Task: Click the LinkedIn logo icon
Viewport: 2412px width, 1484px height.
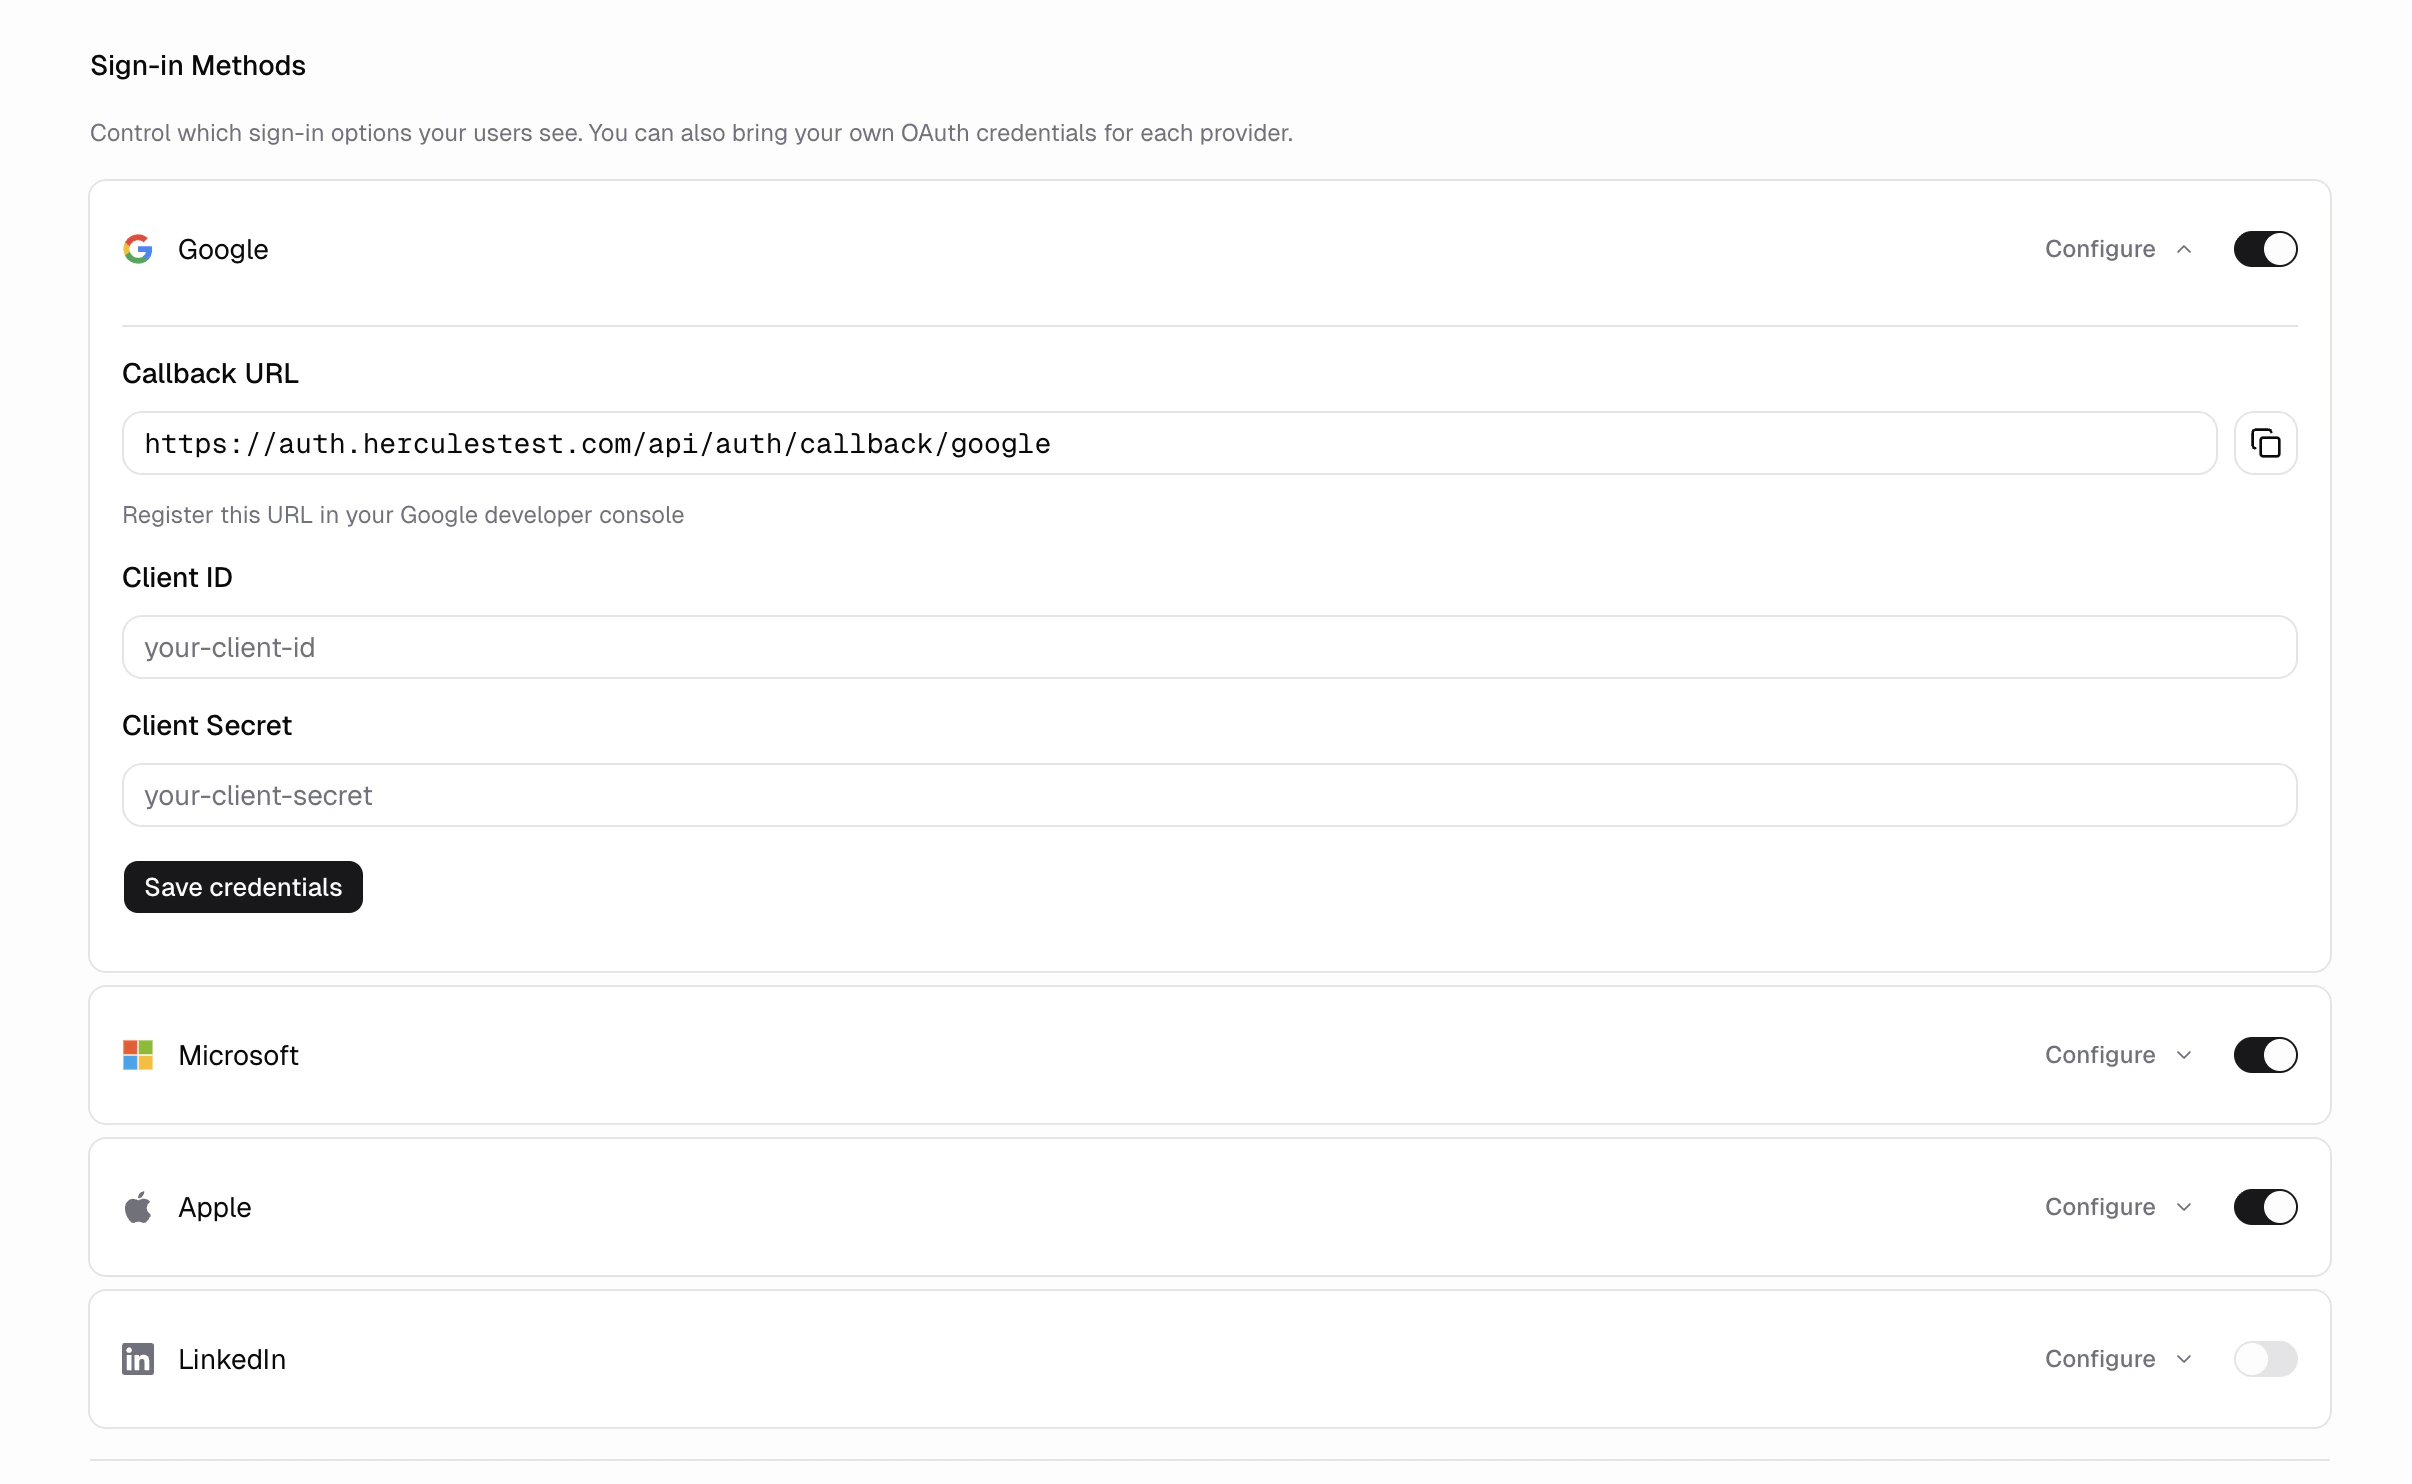Action: (138, 1358)
